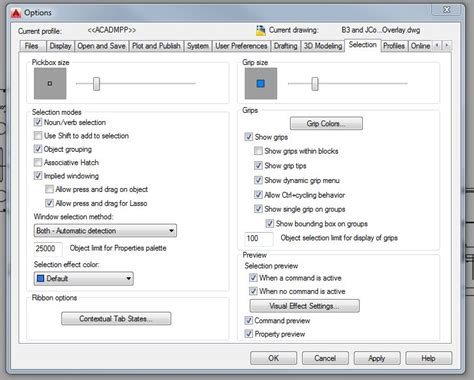Viewport: 474px width, 380px height.
Task: Open the Plot and Publish tab
Action: [156, 46]
